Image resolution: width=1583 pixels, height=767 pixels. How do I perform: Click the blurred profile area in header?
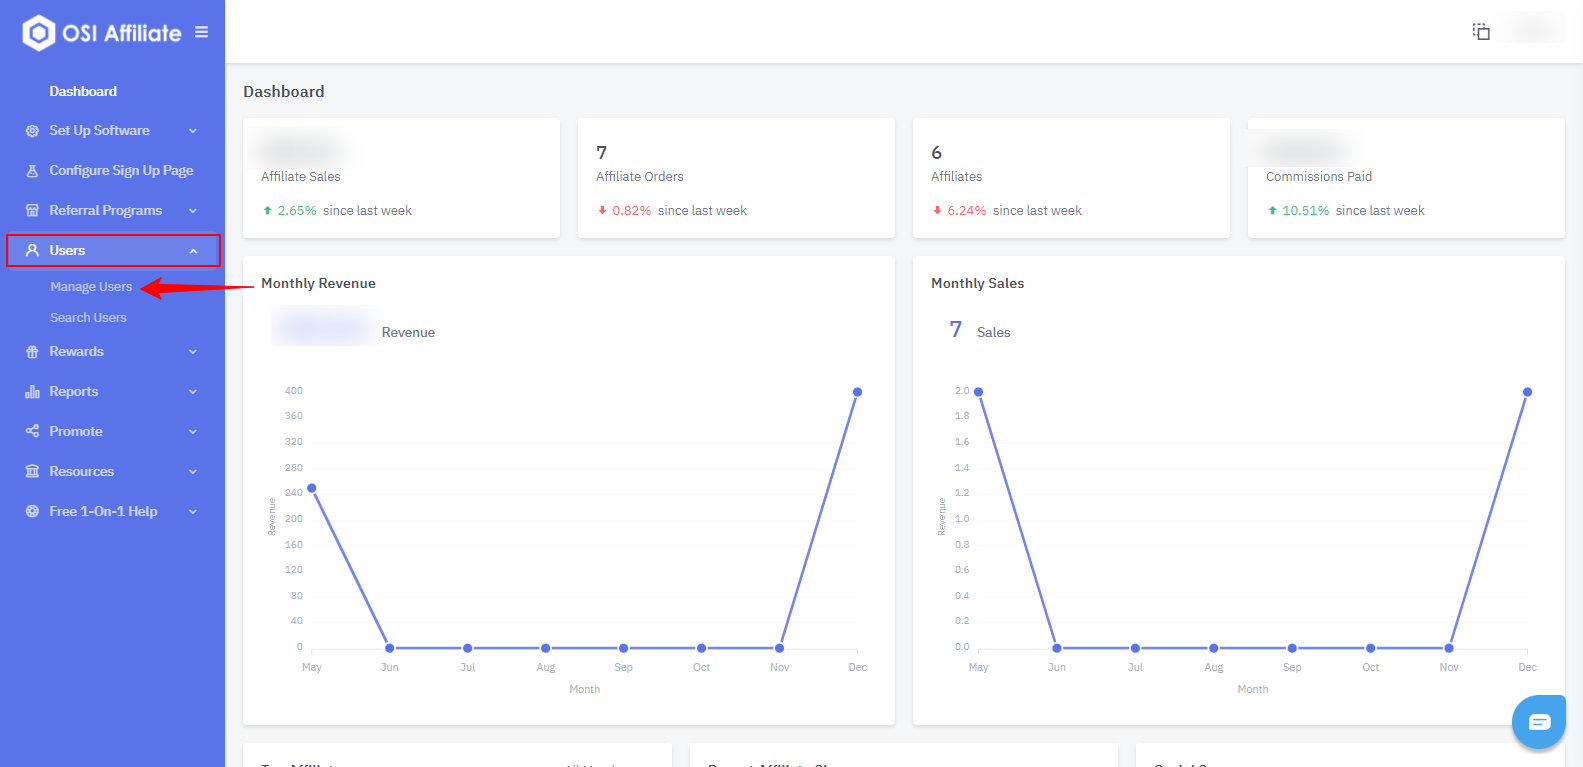pyautogui.click(x=1535, y=29)
